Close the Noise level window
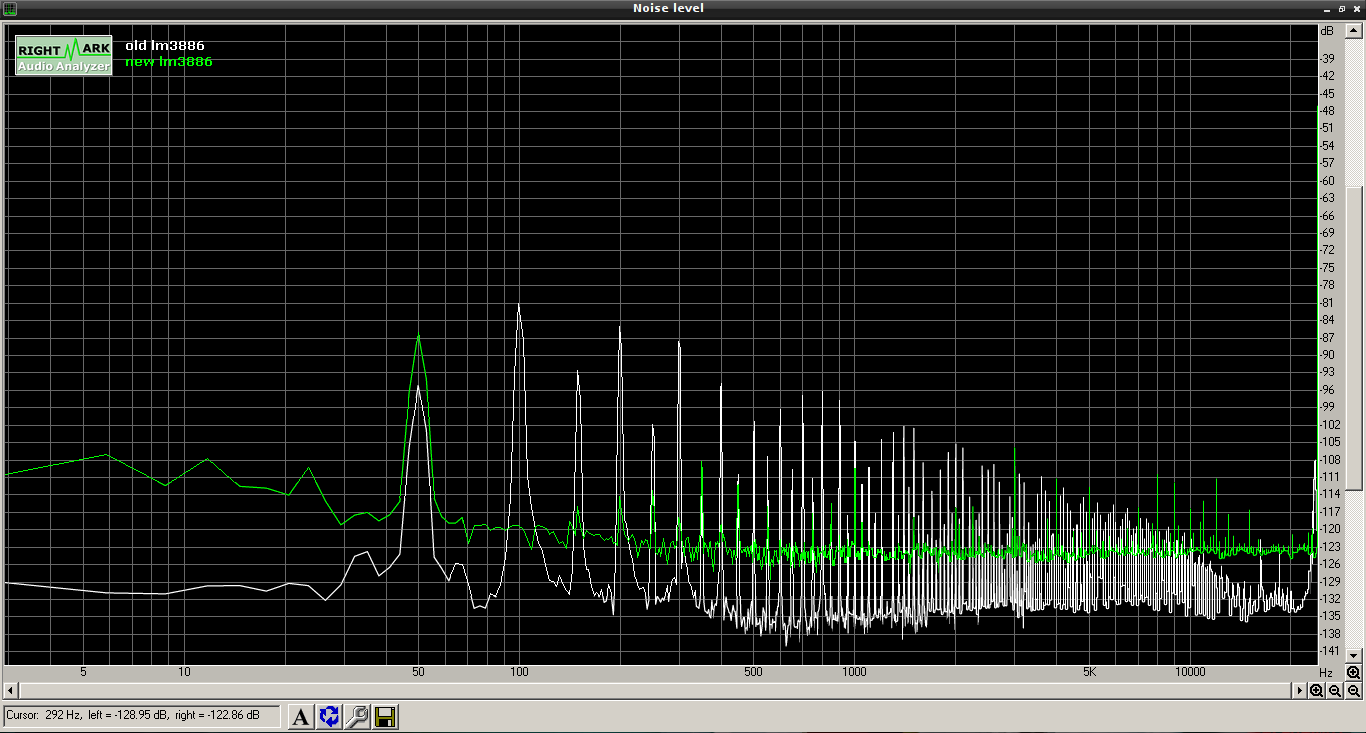 (x=1356, y=8)
